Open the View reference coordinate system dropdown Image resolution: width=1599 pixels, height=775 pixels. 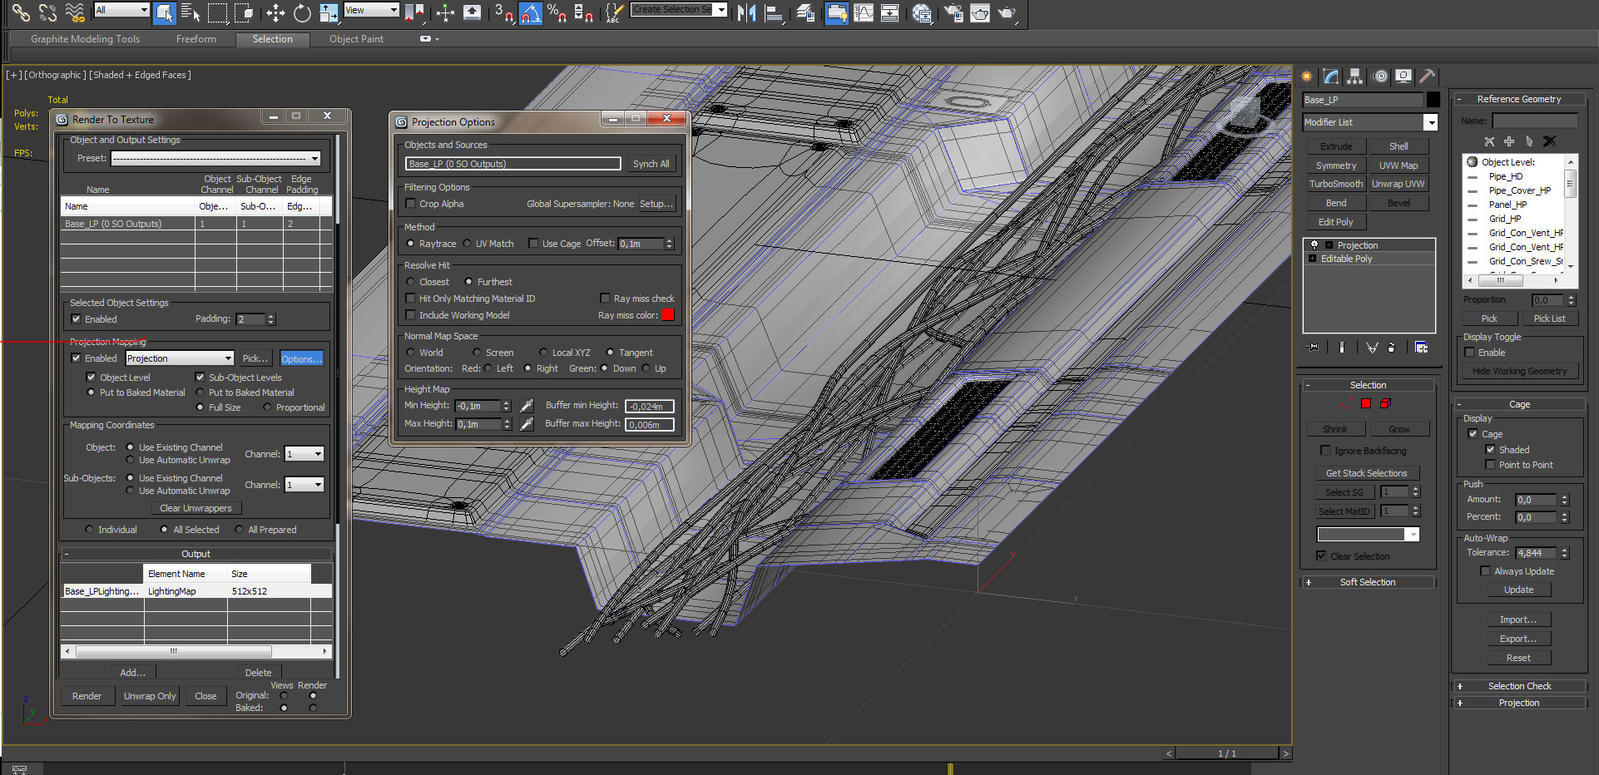coord(371,10)
